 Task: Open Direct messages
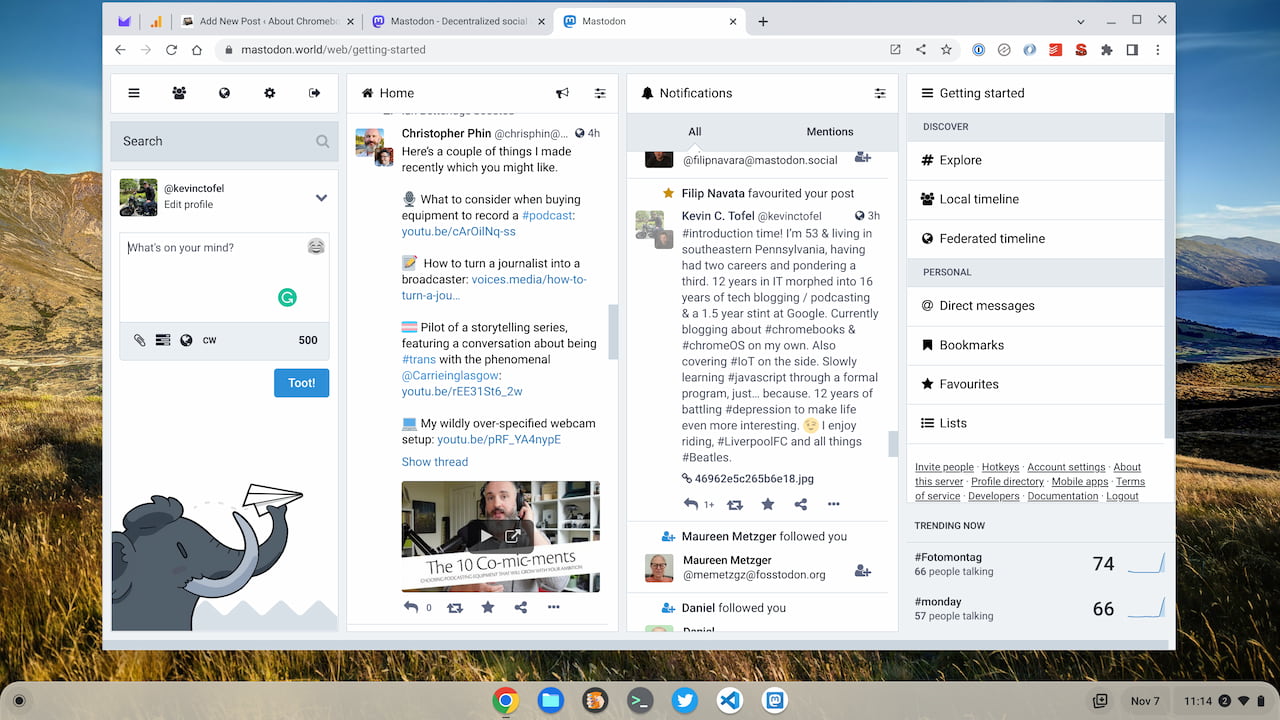tap(1036, 306)
